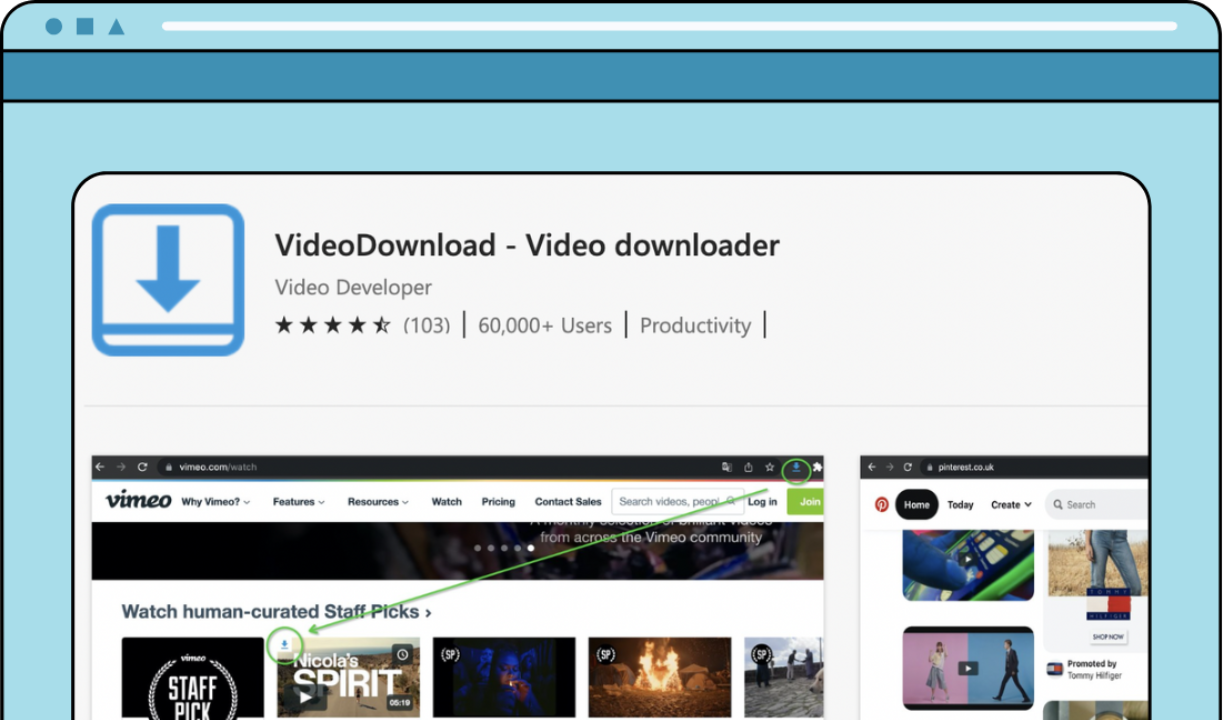Click the VideoDownload icon in Chrome's toolbar
1223x720 pixels.
[x=796, y=467]
